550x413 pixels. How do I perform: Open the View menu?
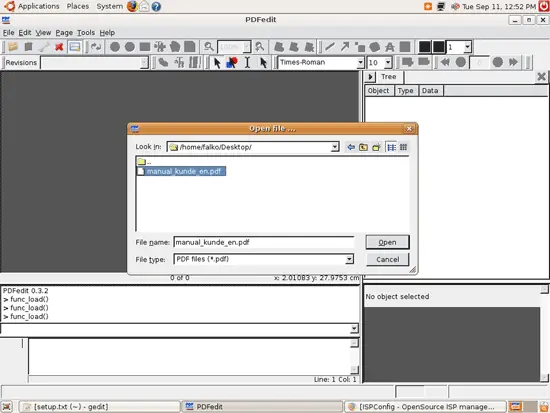43,33
